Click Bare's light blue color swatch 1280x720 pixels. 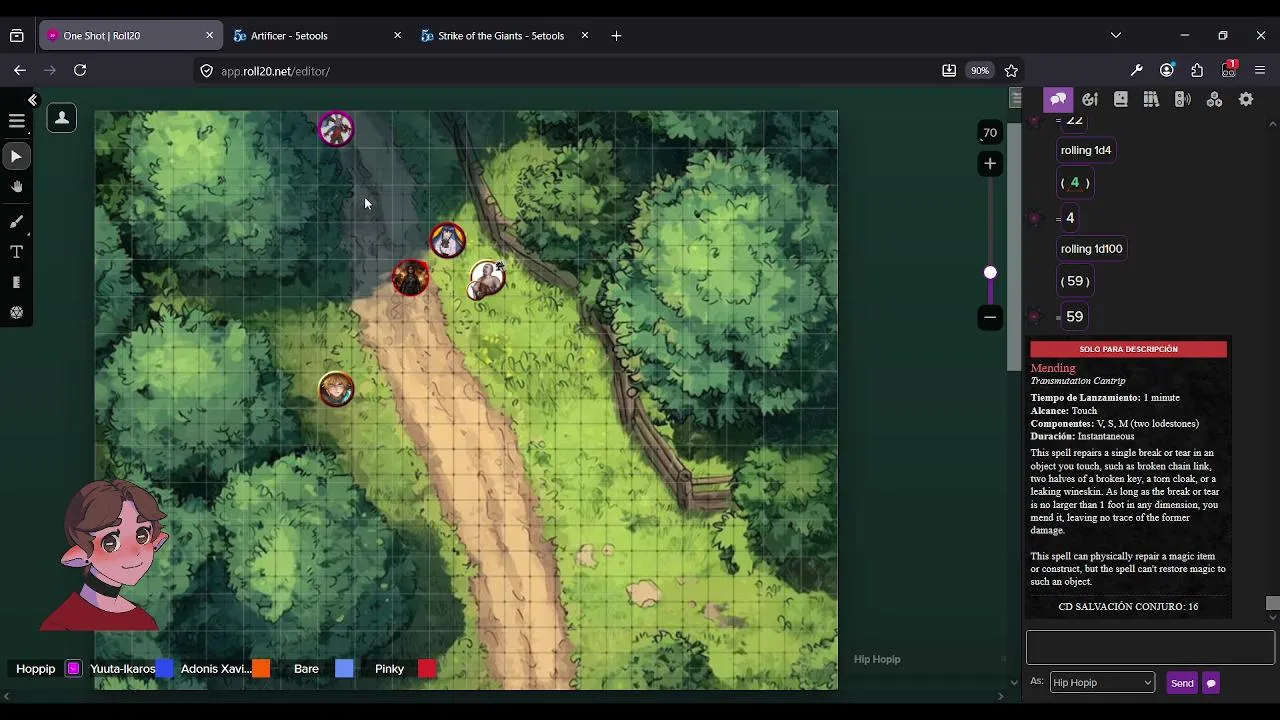[344, 669]
